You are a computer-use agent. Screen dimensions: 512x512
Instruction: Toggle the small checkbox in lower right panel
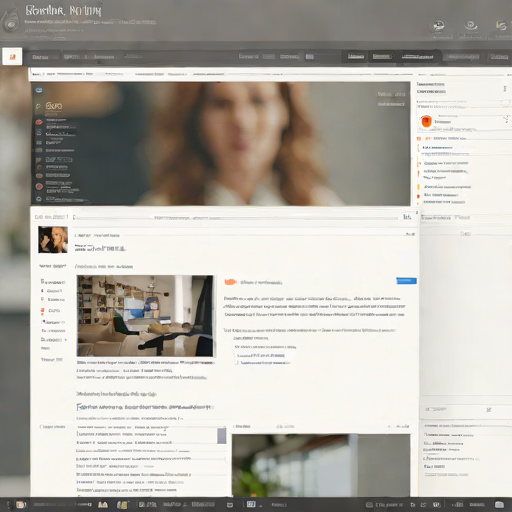489,409
